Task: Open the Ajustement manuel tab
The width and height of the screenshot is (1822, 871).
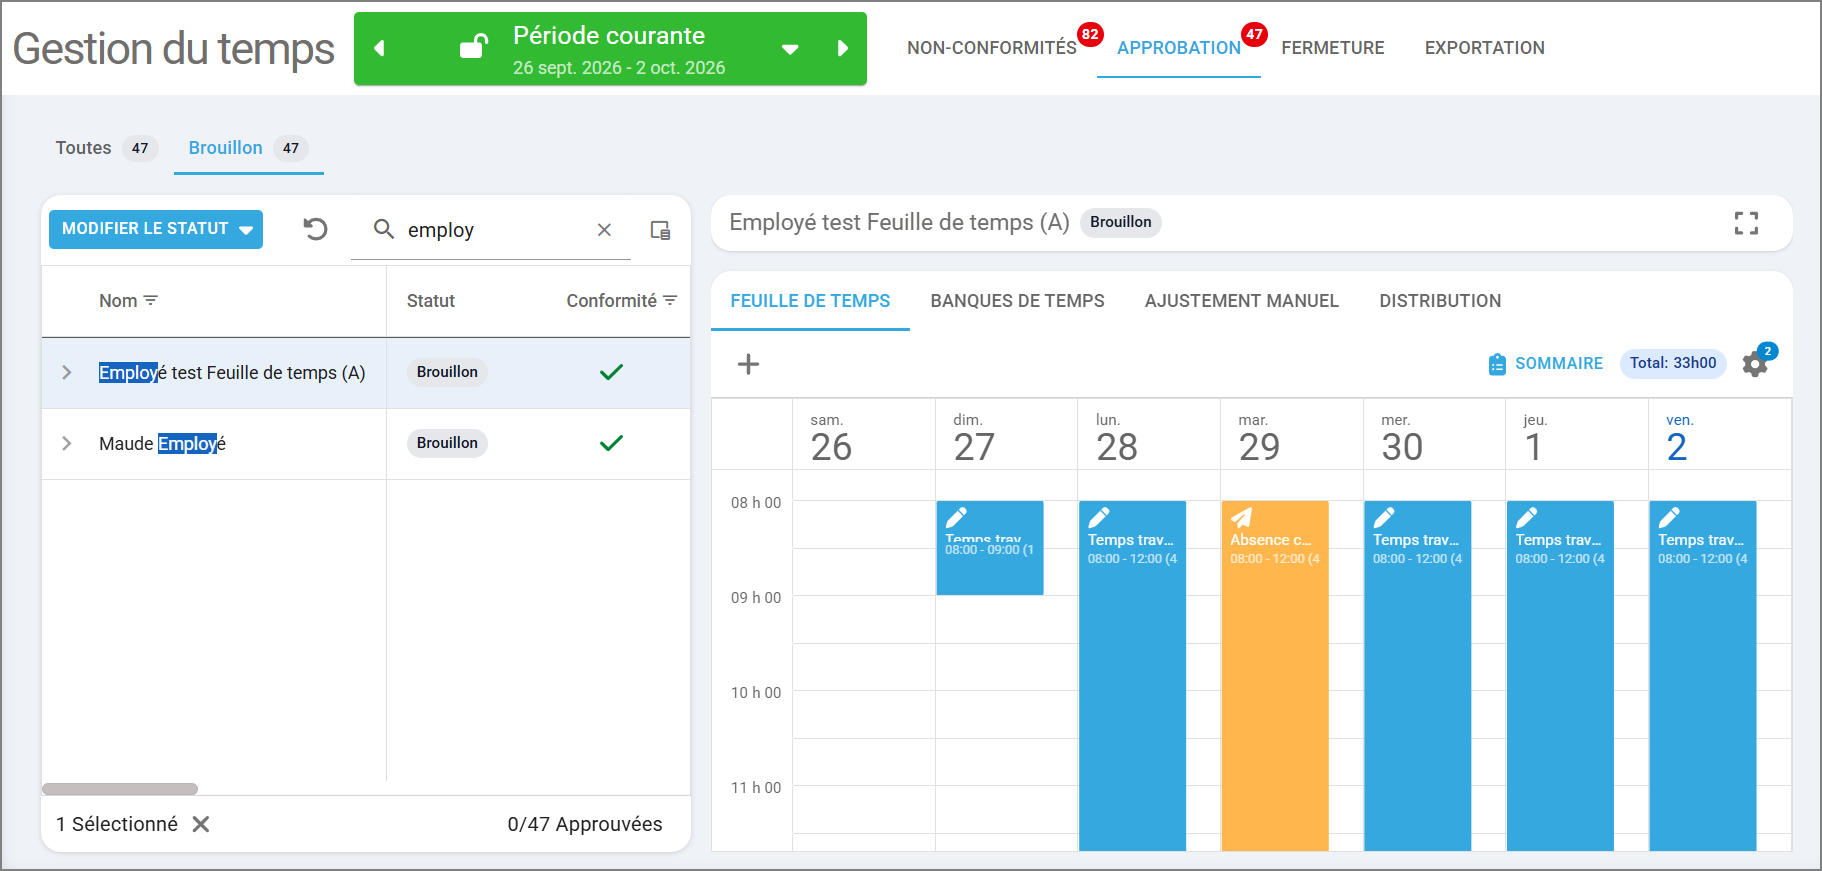Action: click(1241, 301)
